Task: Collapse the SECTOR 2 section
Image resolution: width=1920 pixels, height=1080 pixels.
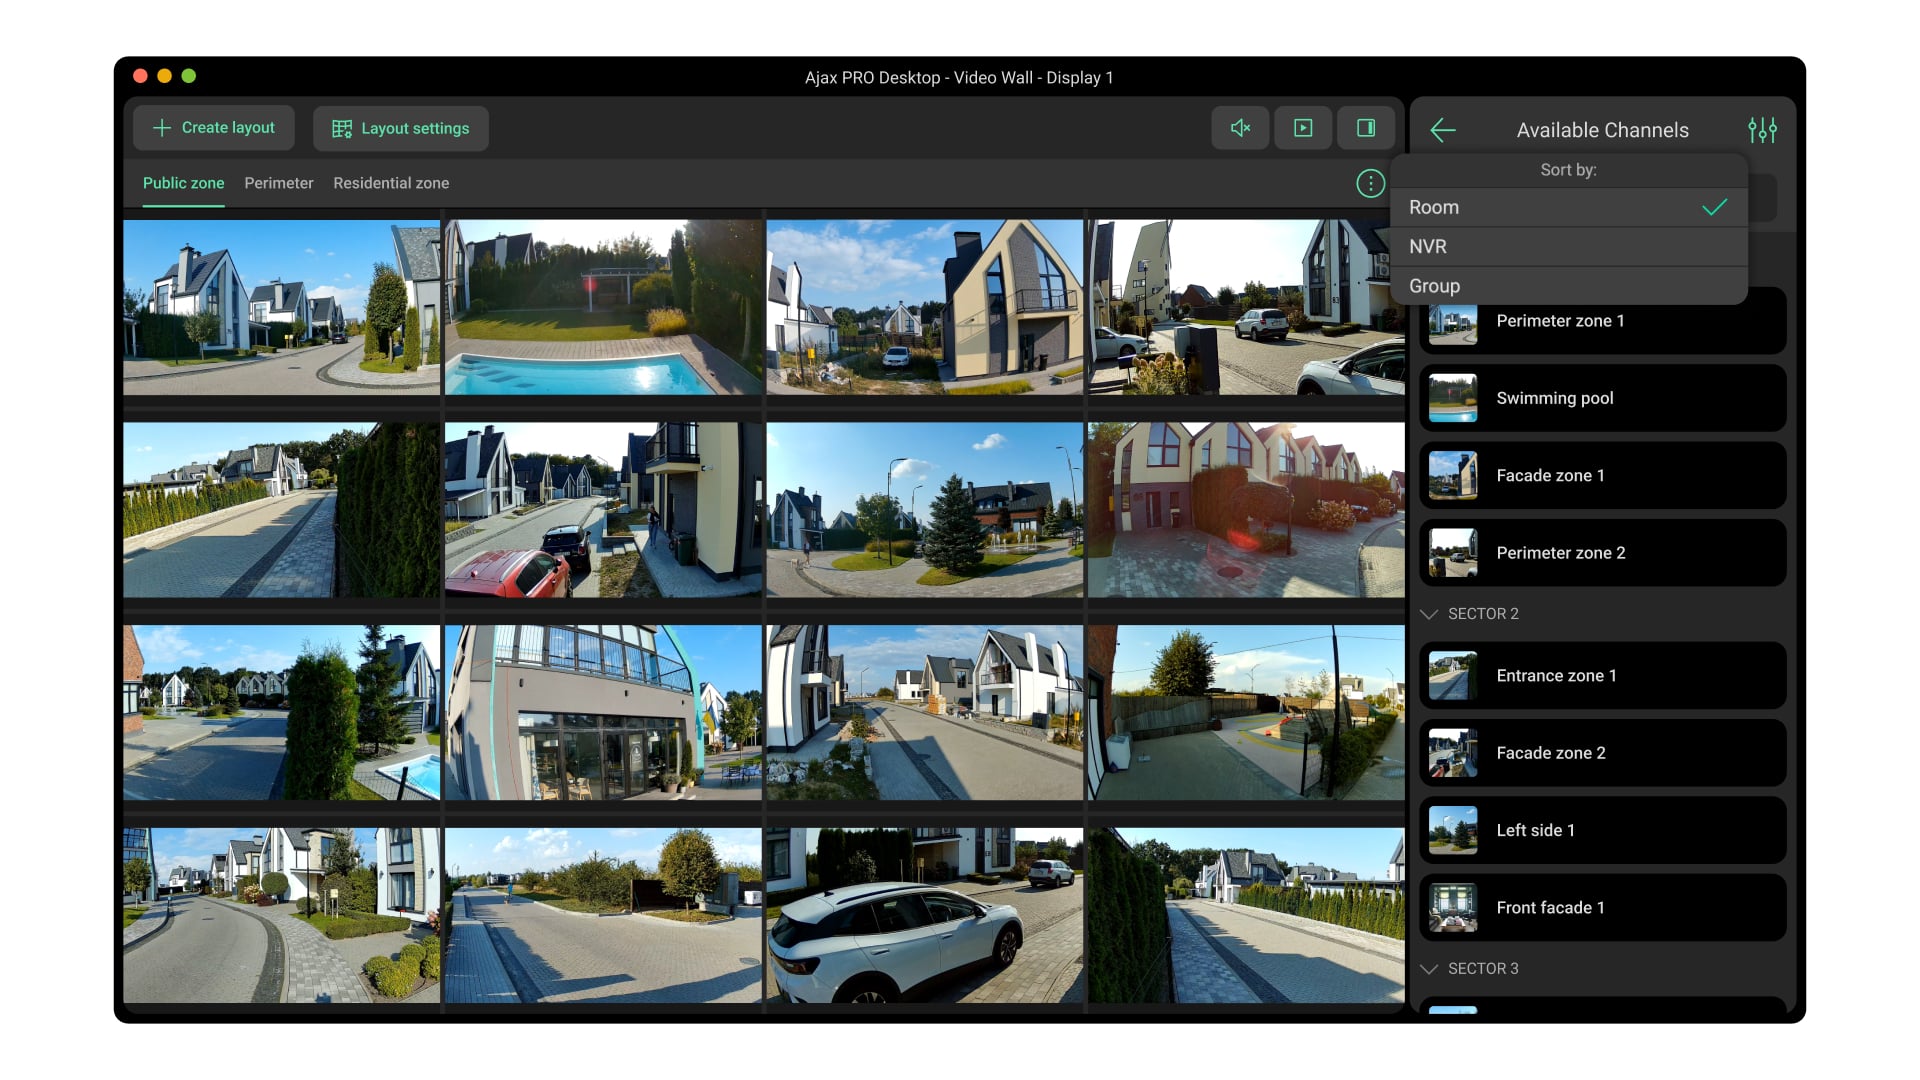Action: coord(1429,614)
